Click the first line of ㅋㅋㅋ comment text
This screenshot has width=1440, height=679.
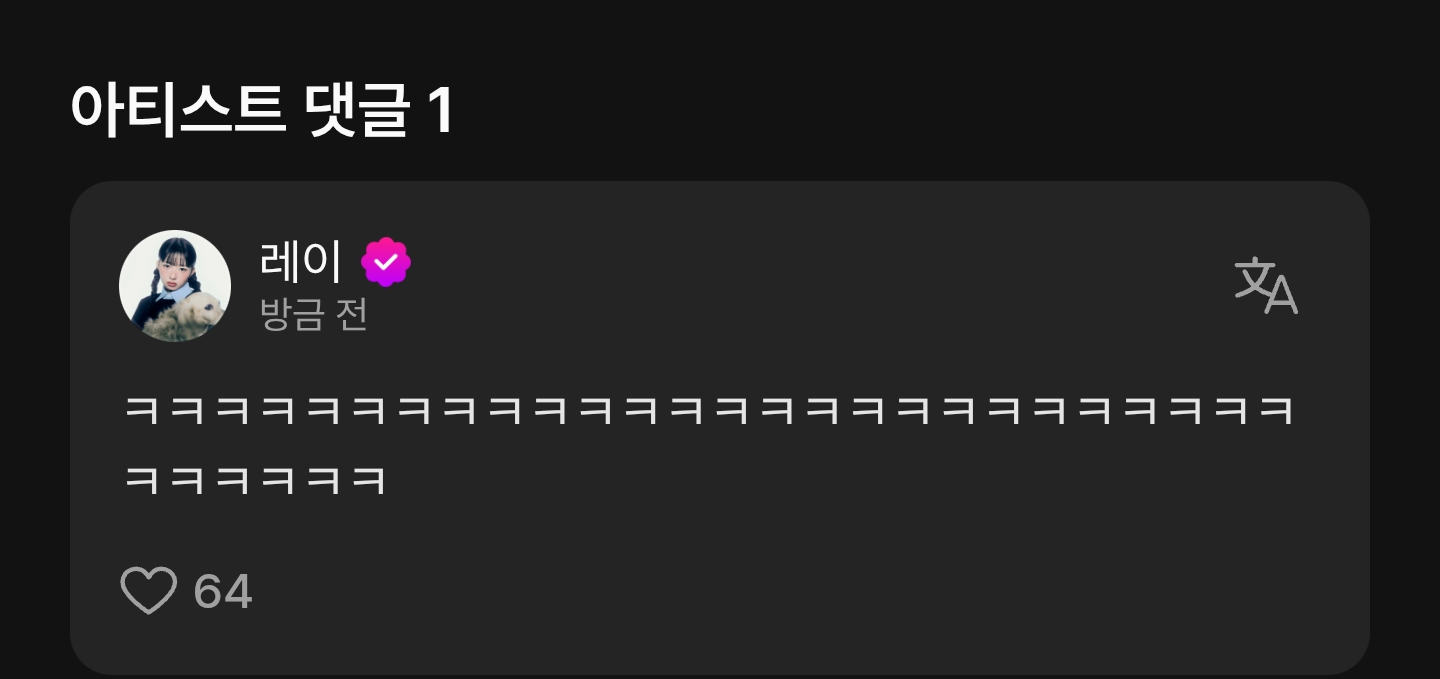tap(709, 411)
